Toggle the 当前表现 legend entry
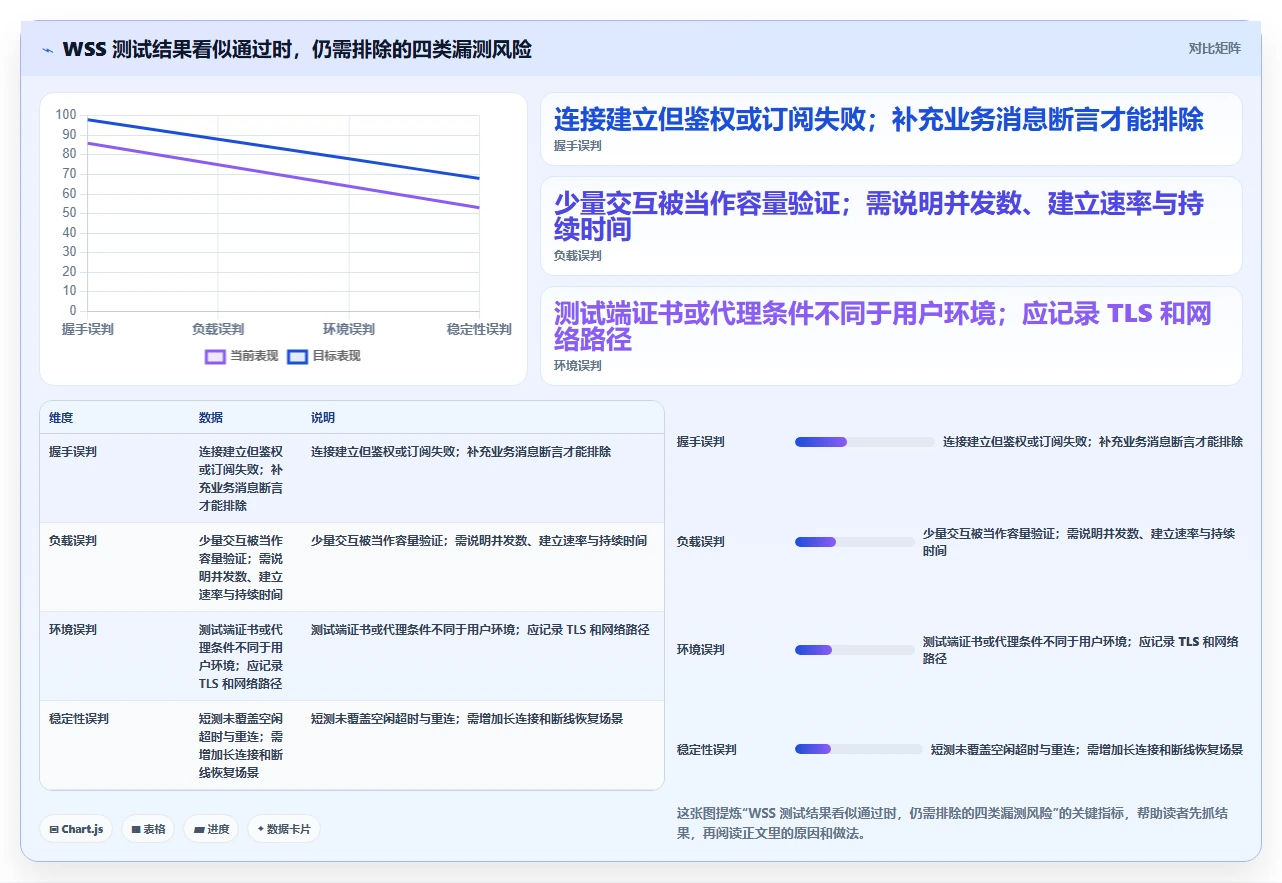The width and height of the screenshot is (1282, 883). pyautogui.click(x=242, y=356)
